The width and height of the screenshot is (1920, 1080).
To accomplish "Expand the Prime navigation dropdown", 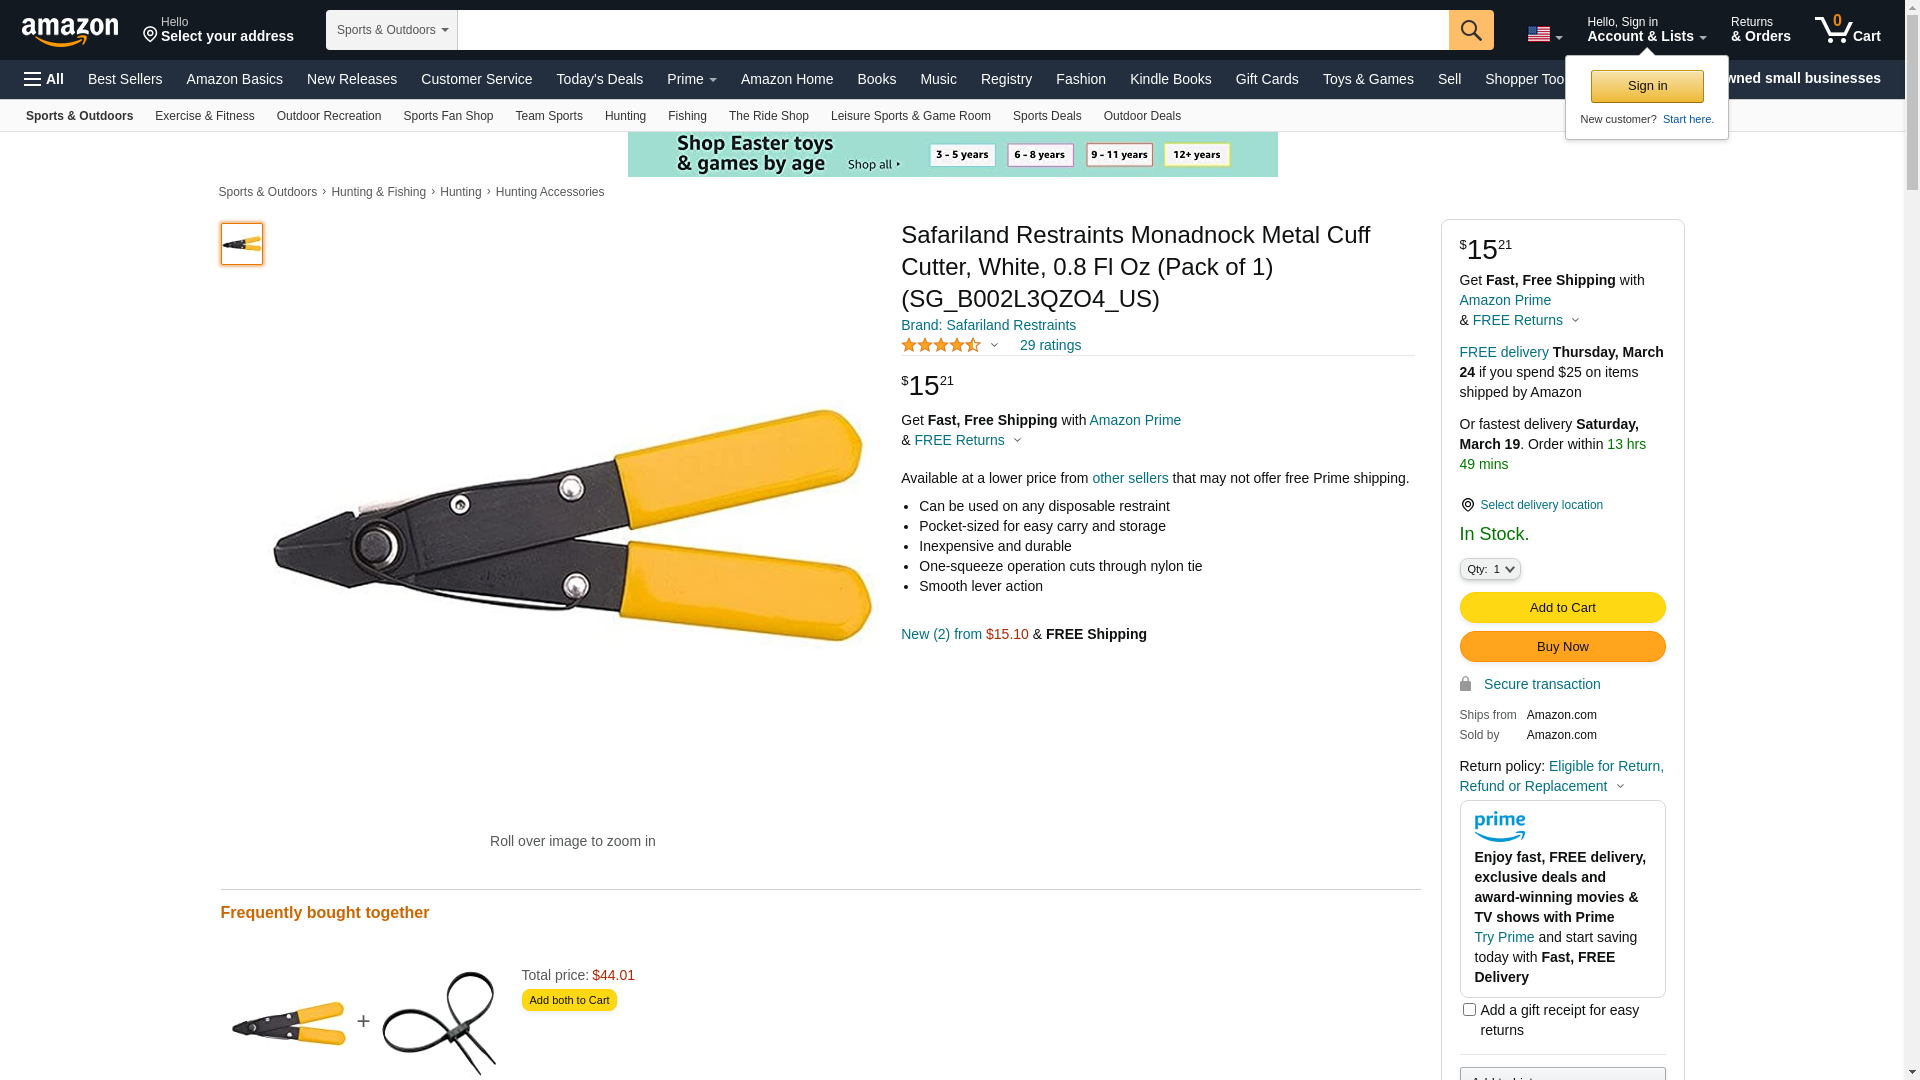I will coord(691,79).
